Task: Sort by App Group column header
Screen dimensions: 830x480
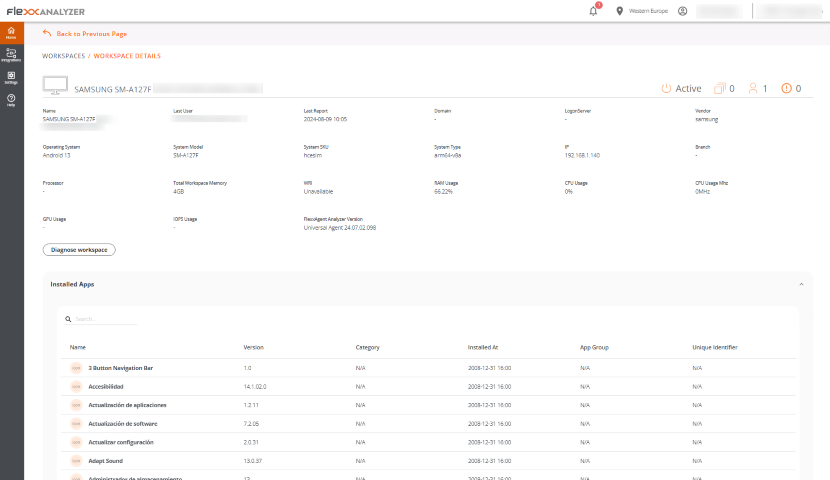Action: click(594, 347)
